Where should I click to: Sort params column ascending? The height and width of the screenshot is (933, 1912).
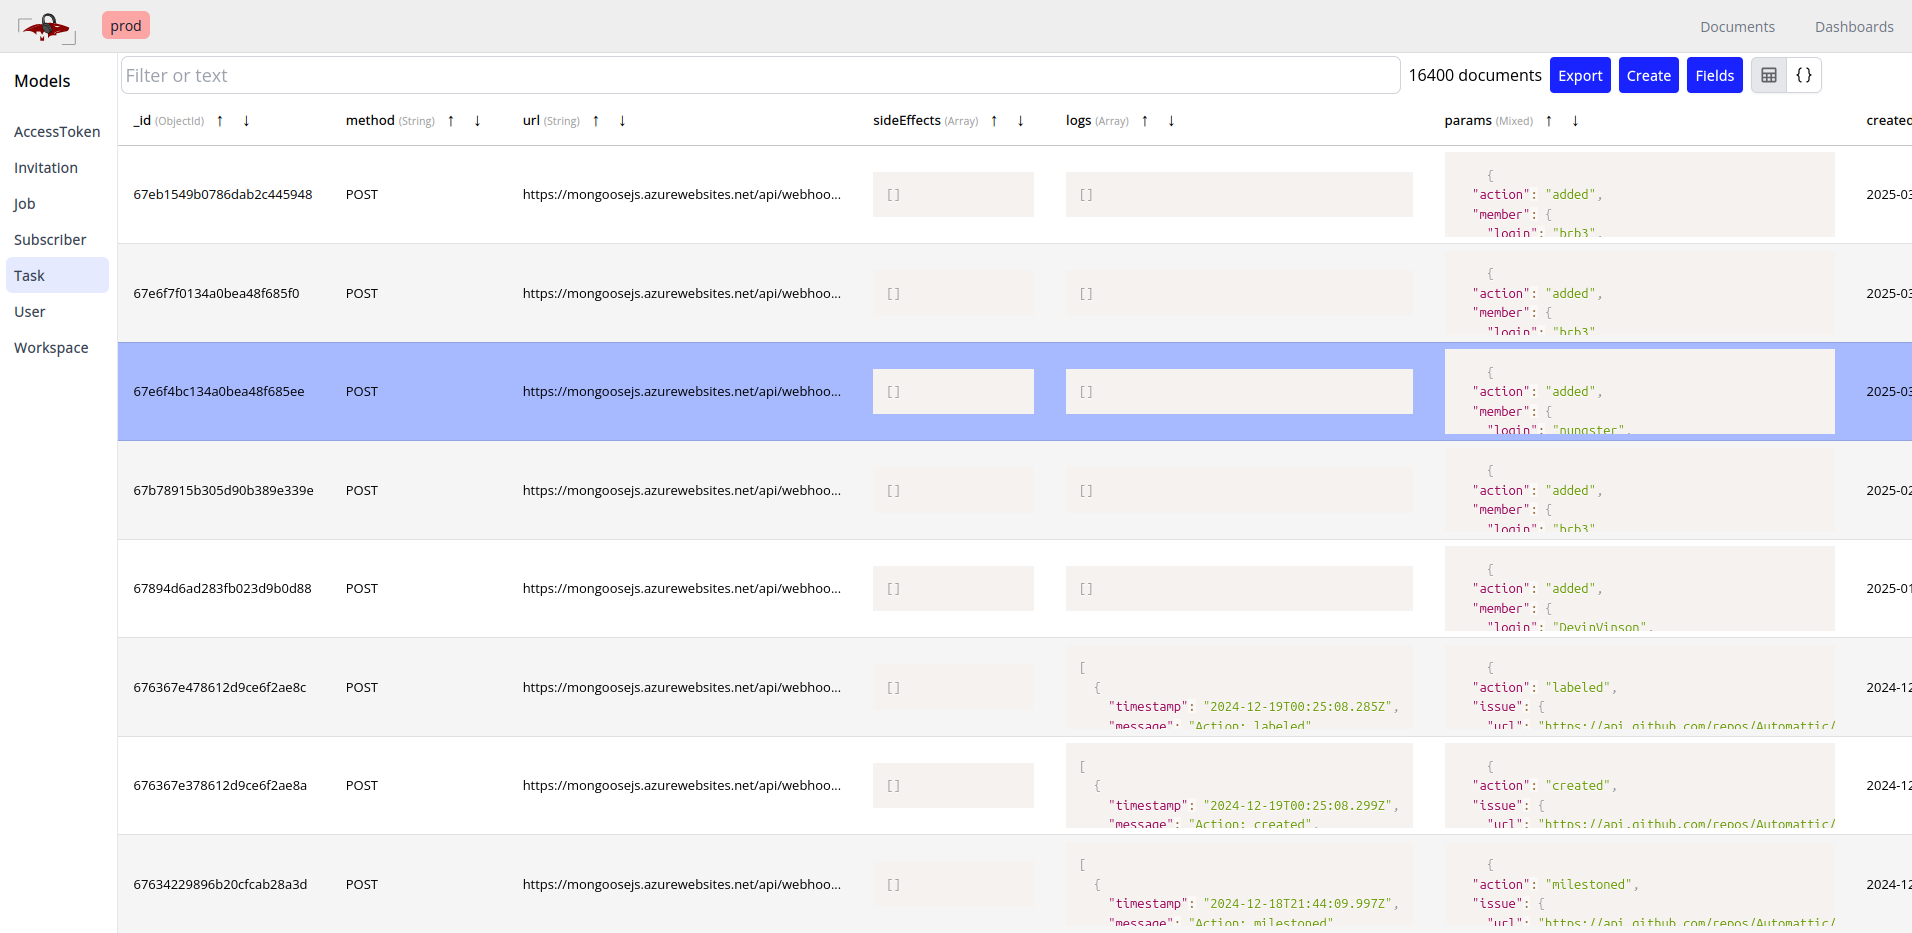(1549, 121)
